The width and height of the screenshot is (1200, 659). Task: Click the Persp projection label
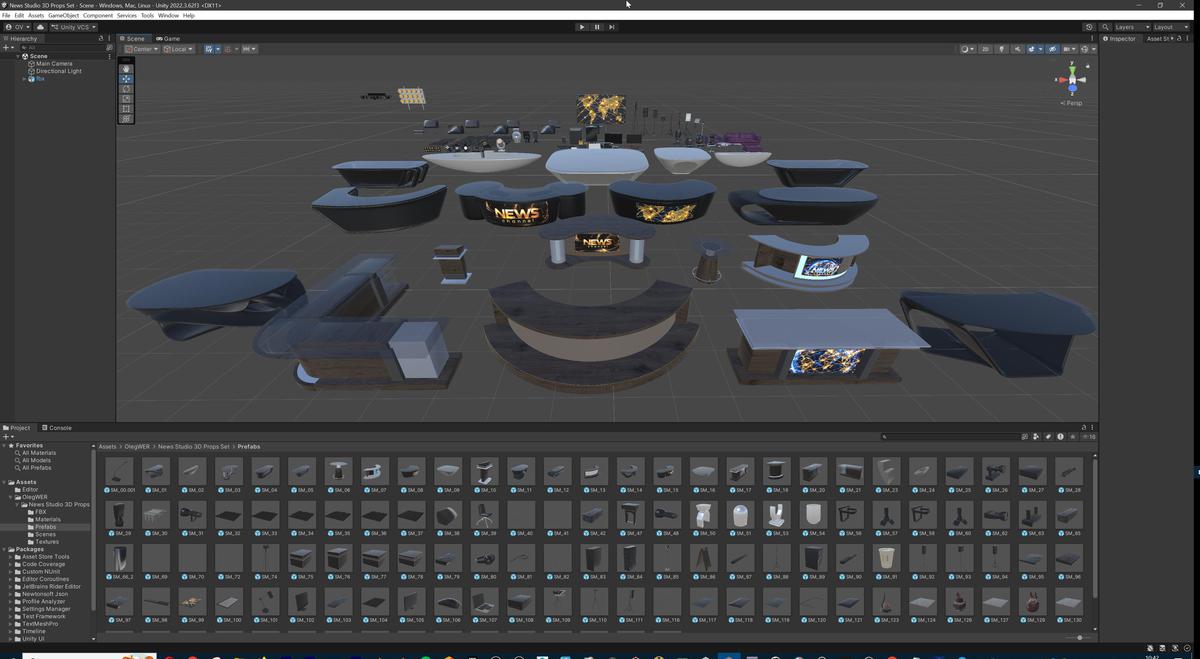(1071, 103)
